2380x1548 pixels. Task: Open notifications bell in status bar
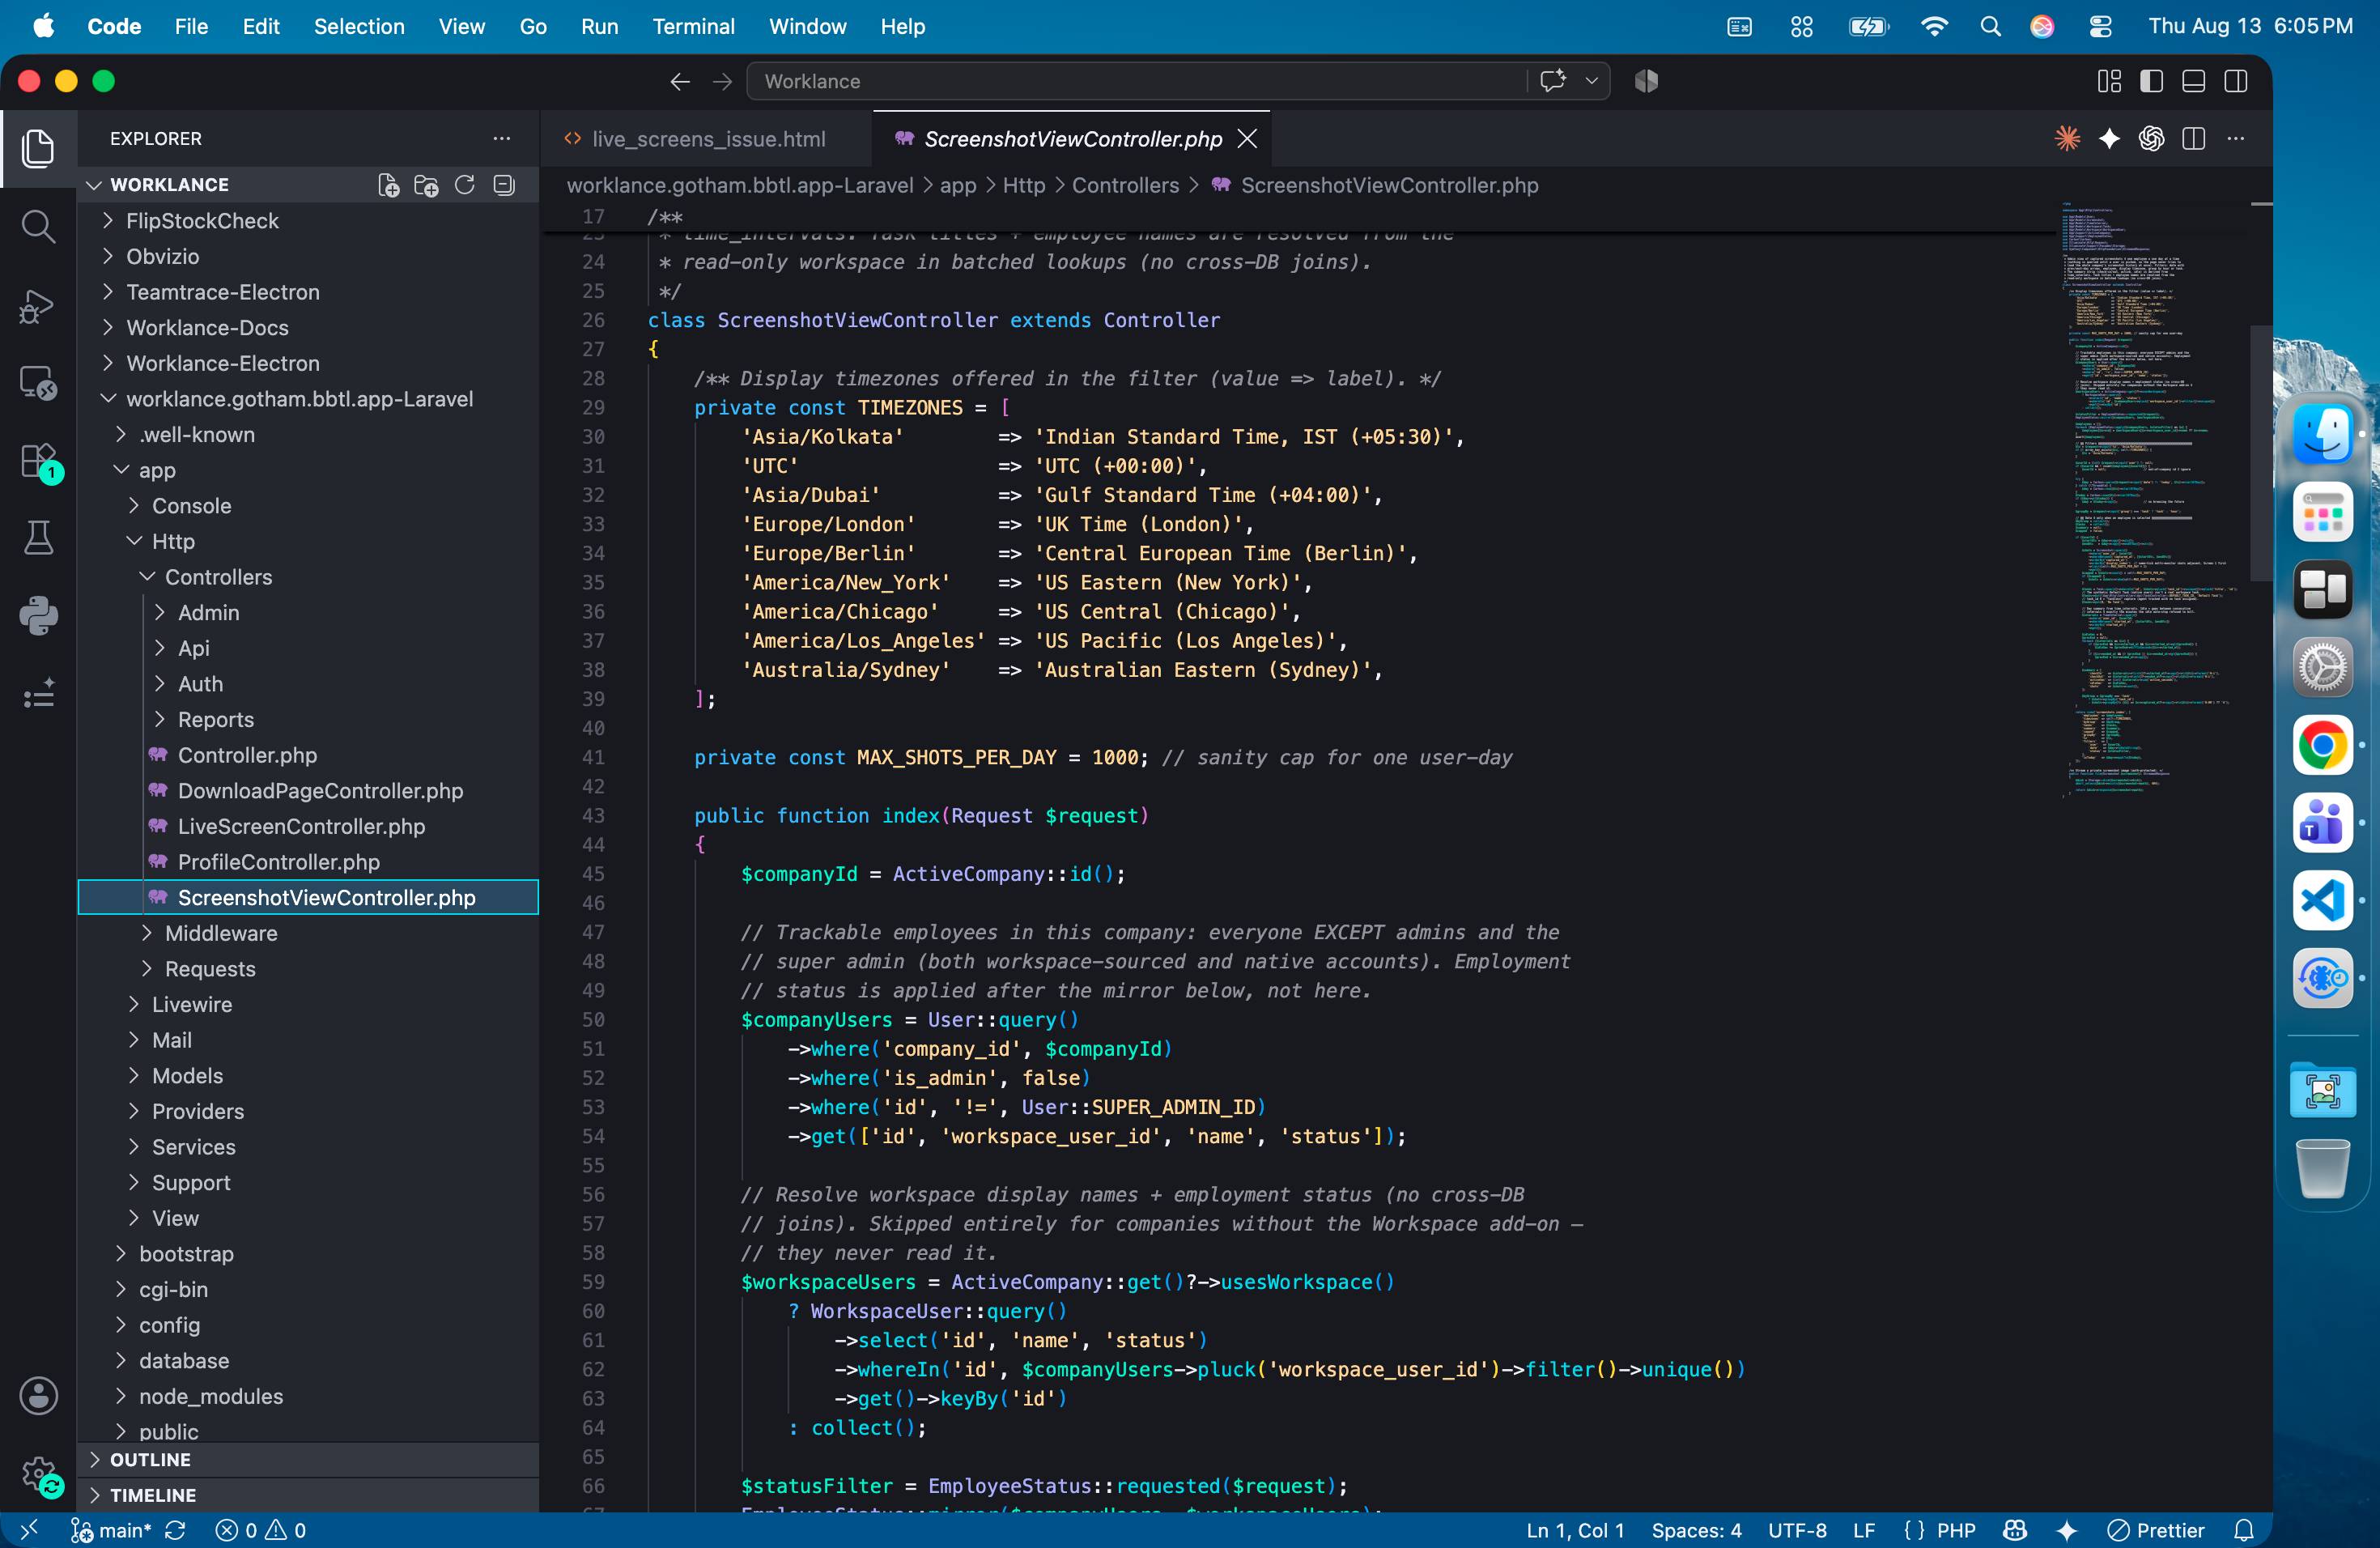(2243, 1530)
